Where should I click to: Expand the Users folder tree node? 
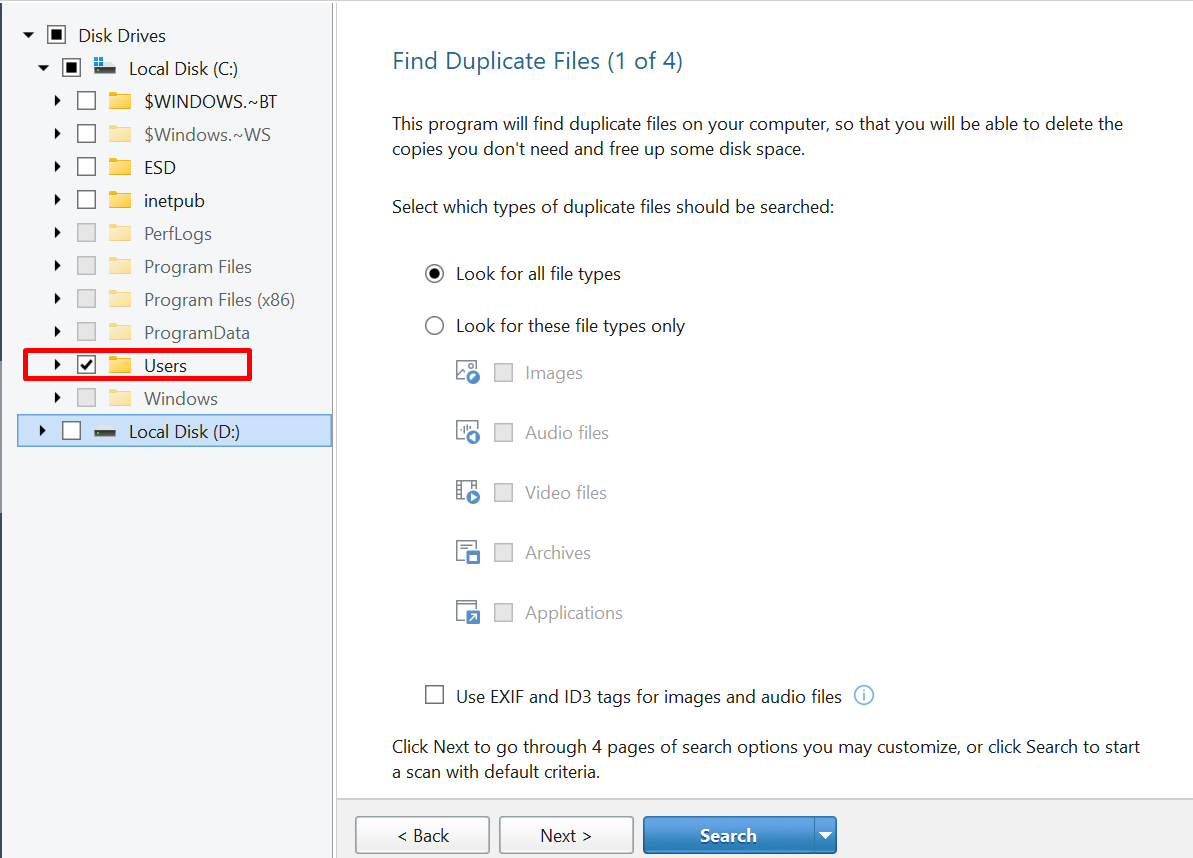point(57,365)
